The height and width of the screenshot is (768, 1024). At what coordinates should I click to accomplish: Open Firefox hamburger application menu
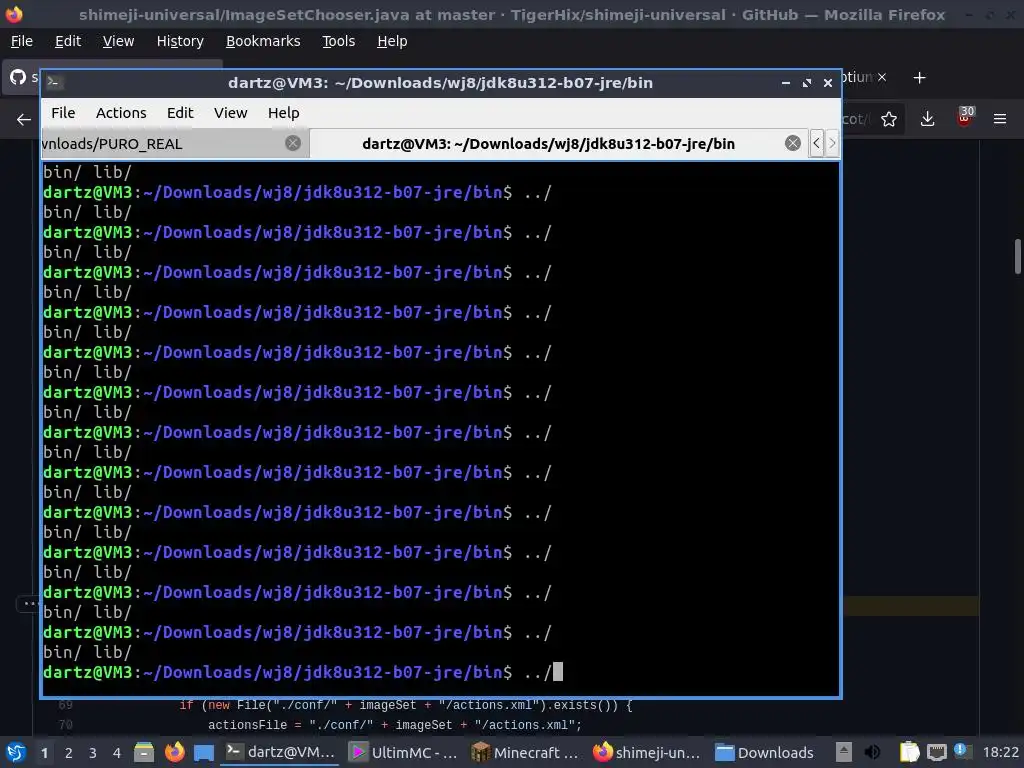click(1000, 119)
